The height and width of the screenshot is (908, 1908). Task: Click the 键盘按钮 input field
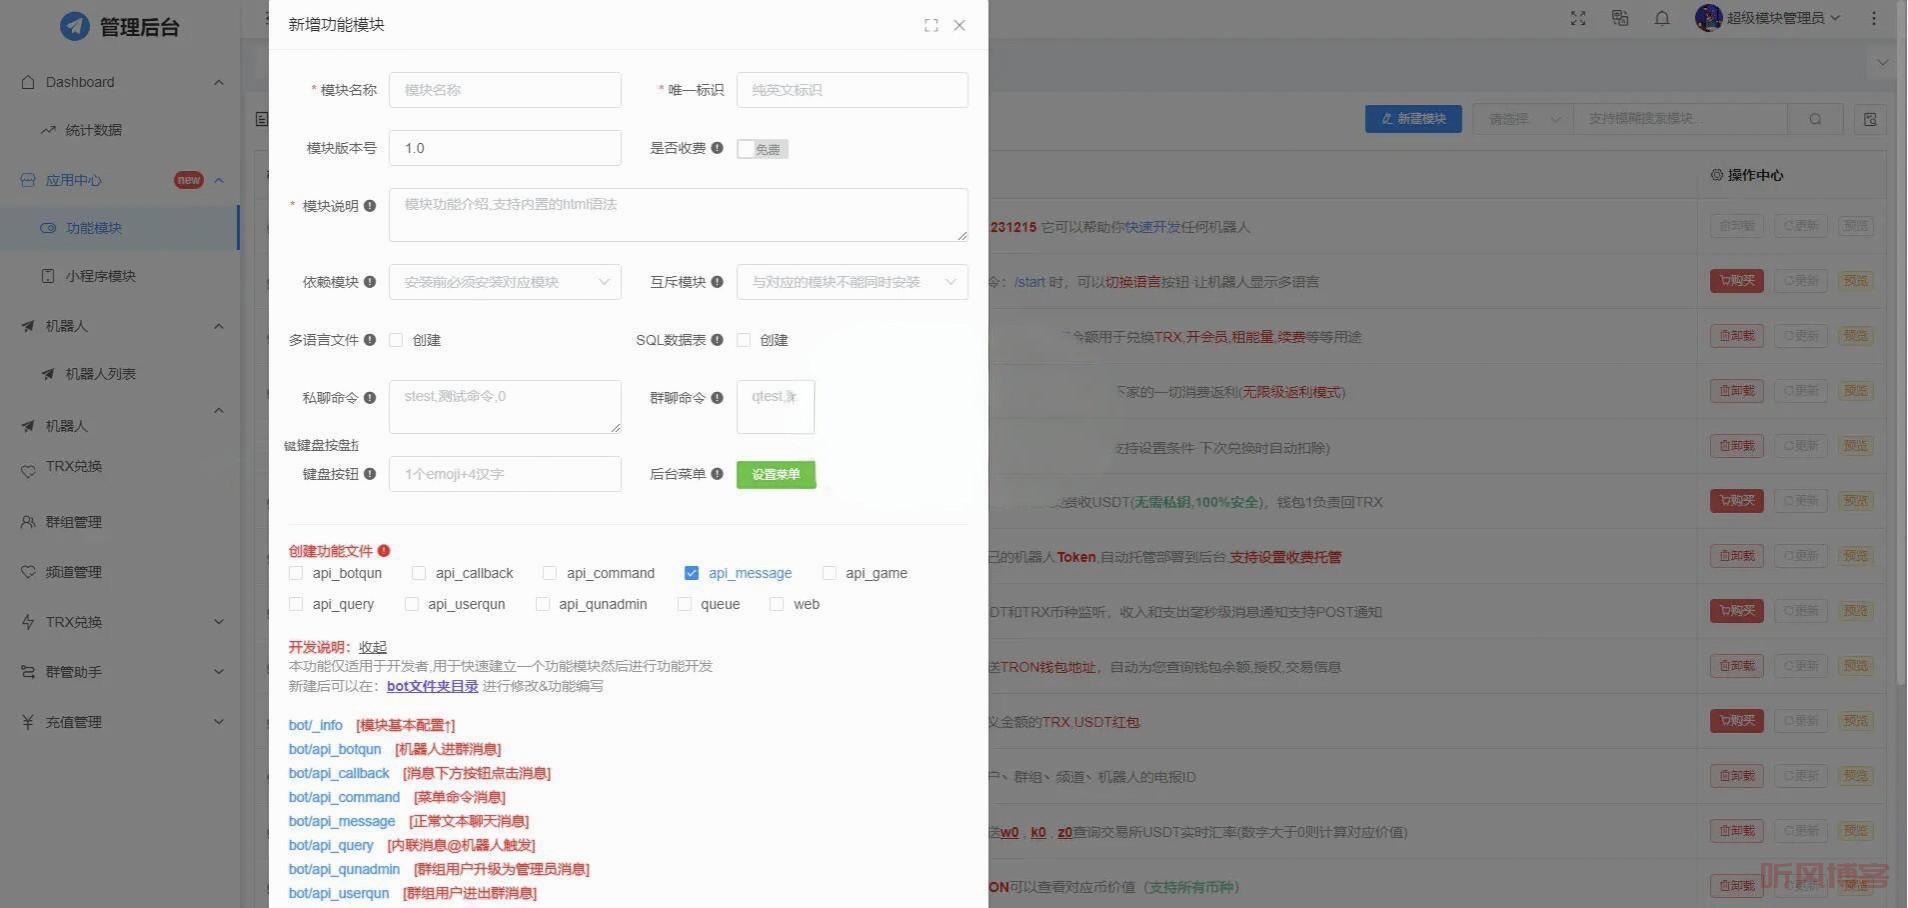tap(505, 474)
